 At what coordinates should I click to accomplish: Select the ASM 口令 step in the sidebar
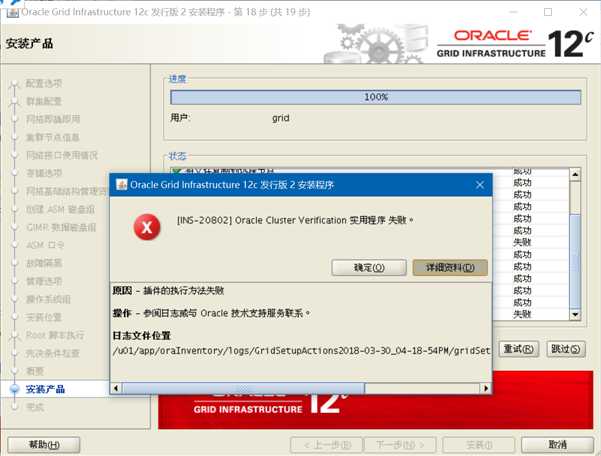(x=45, y=245)
